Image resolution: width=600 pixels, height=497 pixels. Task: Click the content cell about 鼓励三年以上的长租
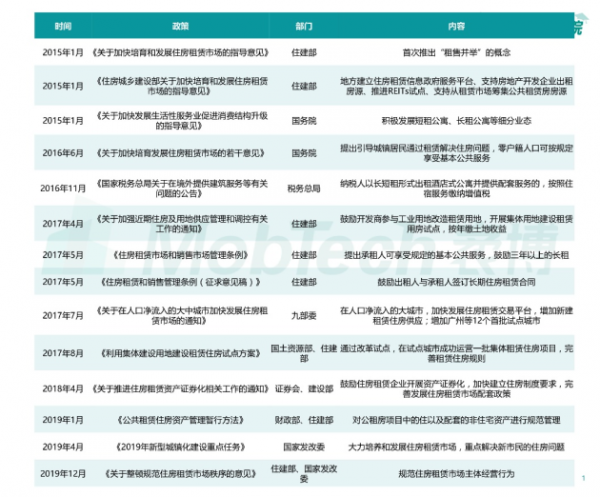(x=456, y=255)
